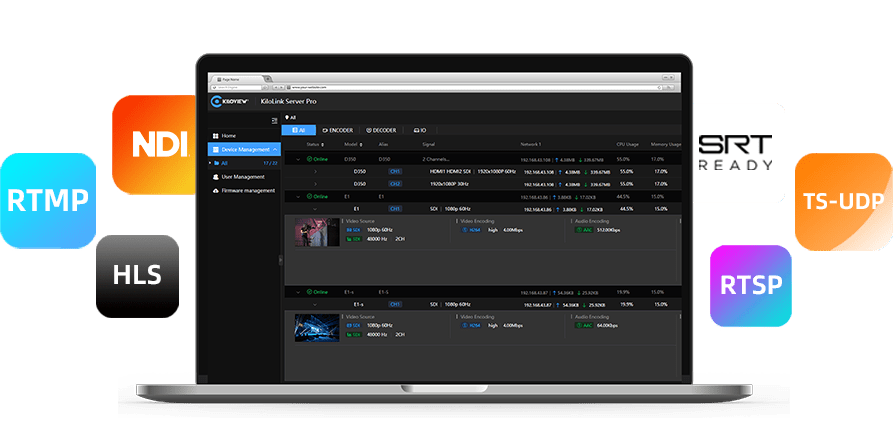
Task: Click the TS-UDP protocol icon
Action: coord(843,201)
